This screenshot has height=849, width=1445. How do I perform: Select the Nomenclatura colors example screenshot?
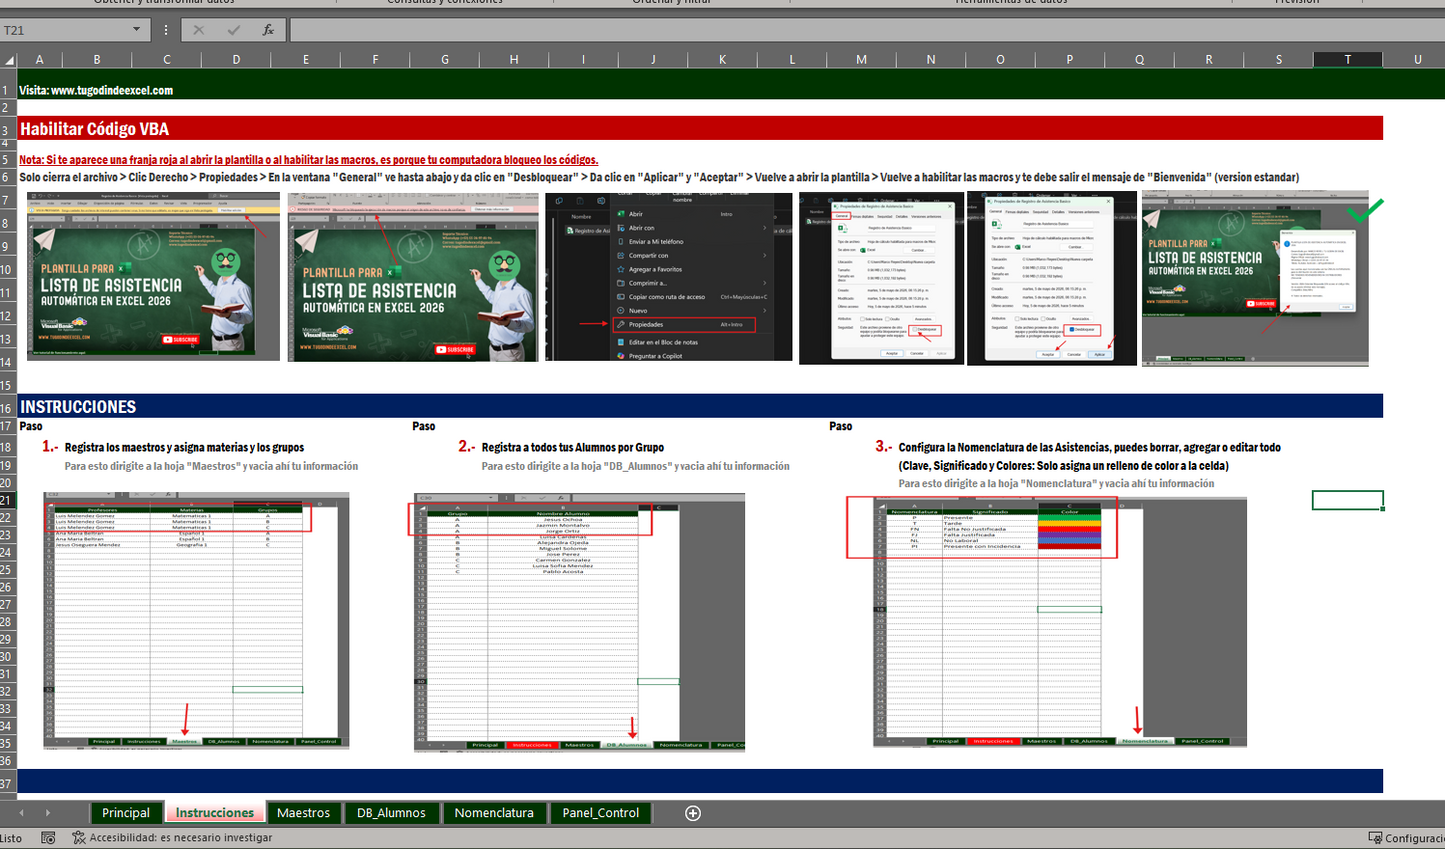pyautogui.click(x=1060, y=622)
